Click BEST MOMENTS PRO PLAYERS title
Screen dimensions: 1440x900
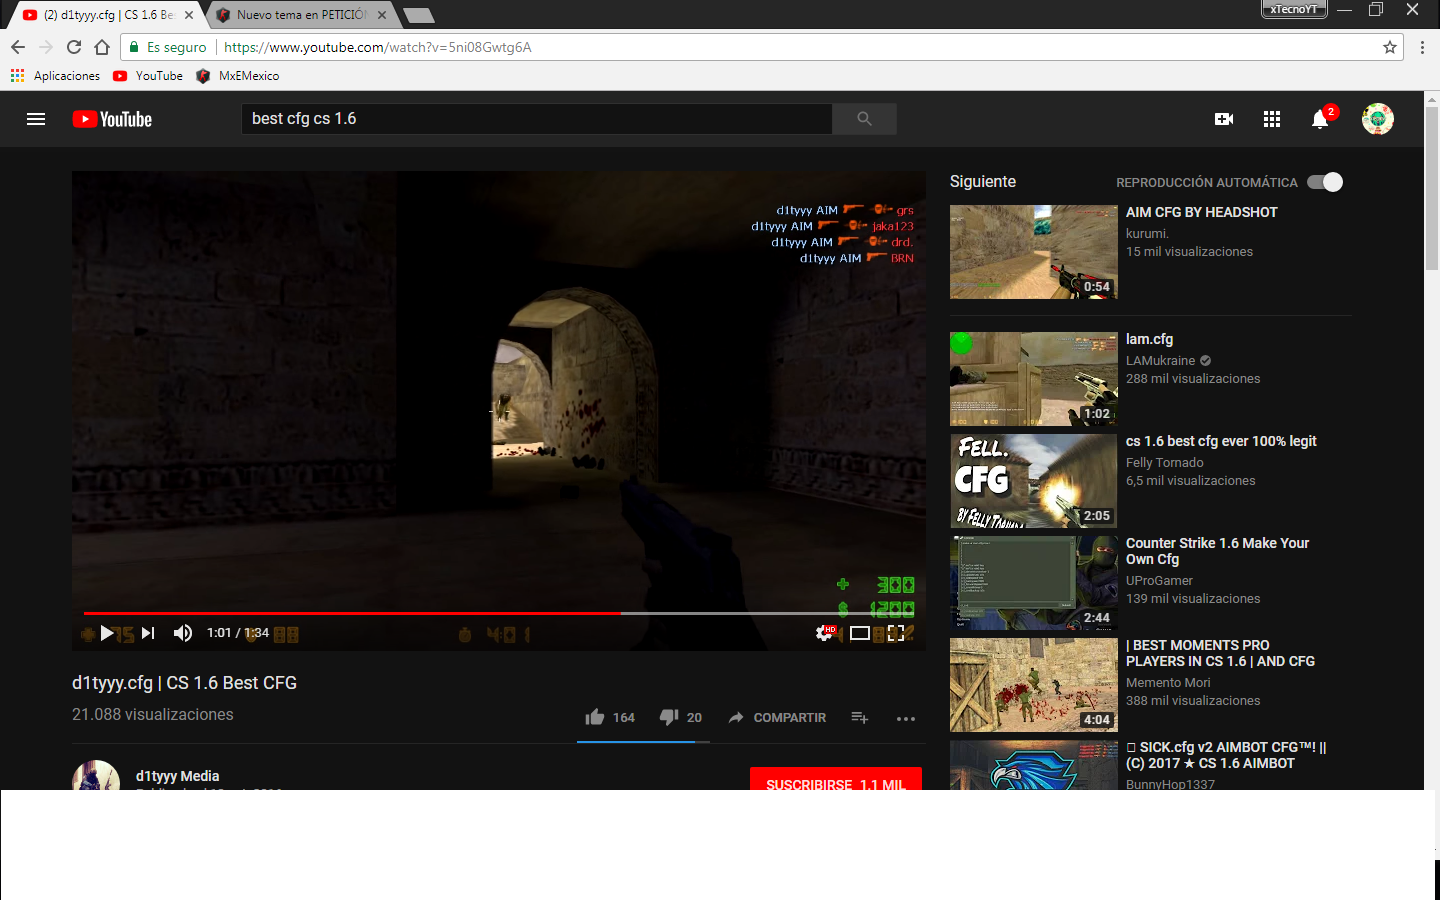coord(1220,653)
